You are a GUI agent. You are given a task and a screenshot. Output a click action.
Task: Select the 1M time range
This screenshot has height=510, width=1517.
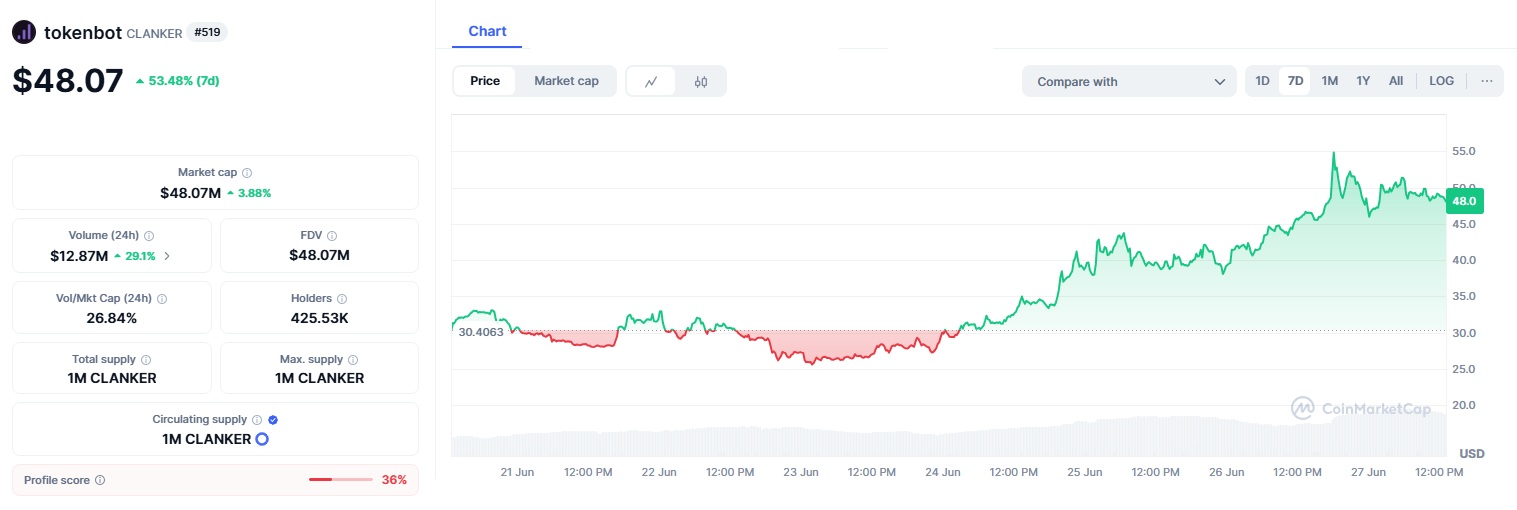coord(1329,81)
